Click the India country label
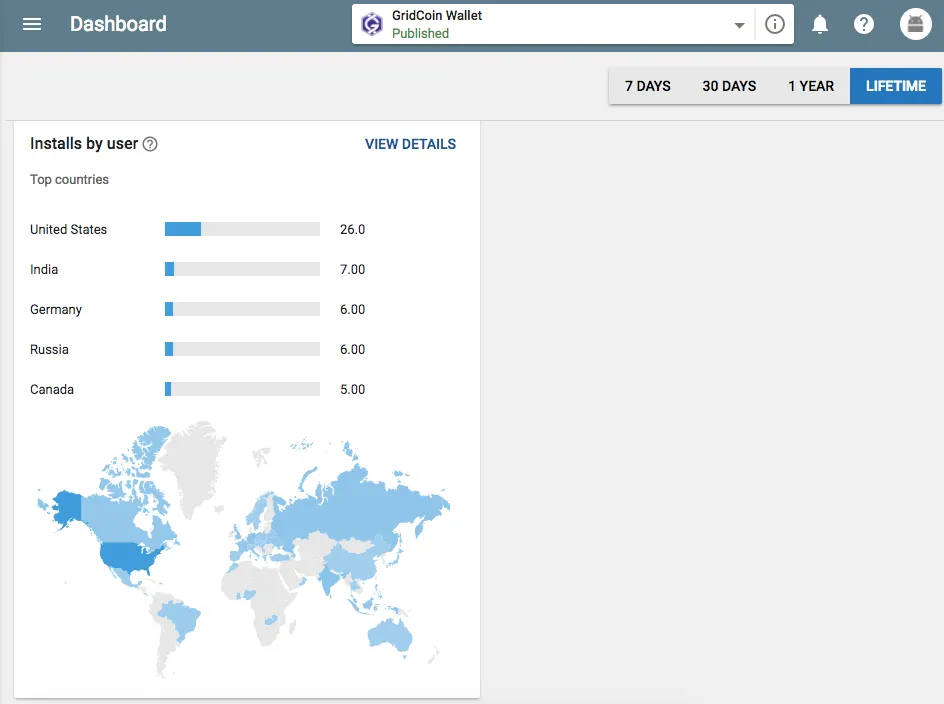The image size is (944, 704). [44, 269]
